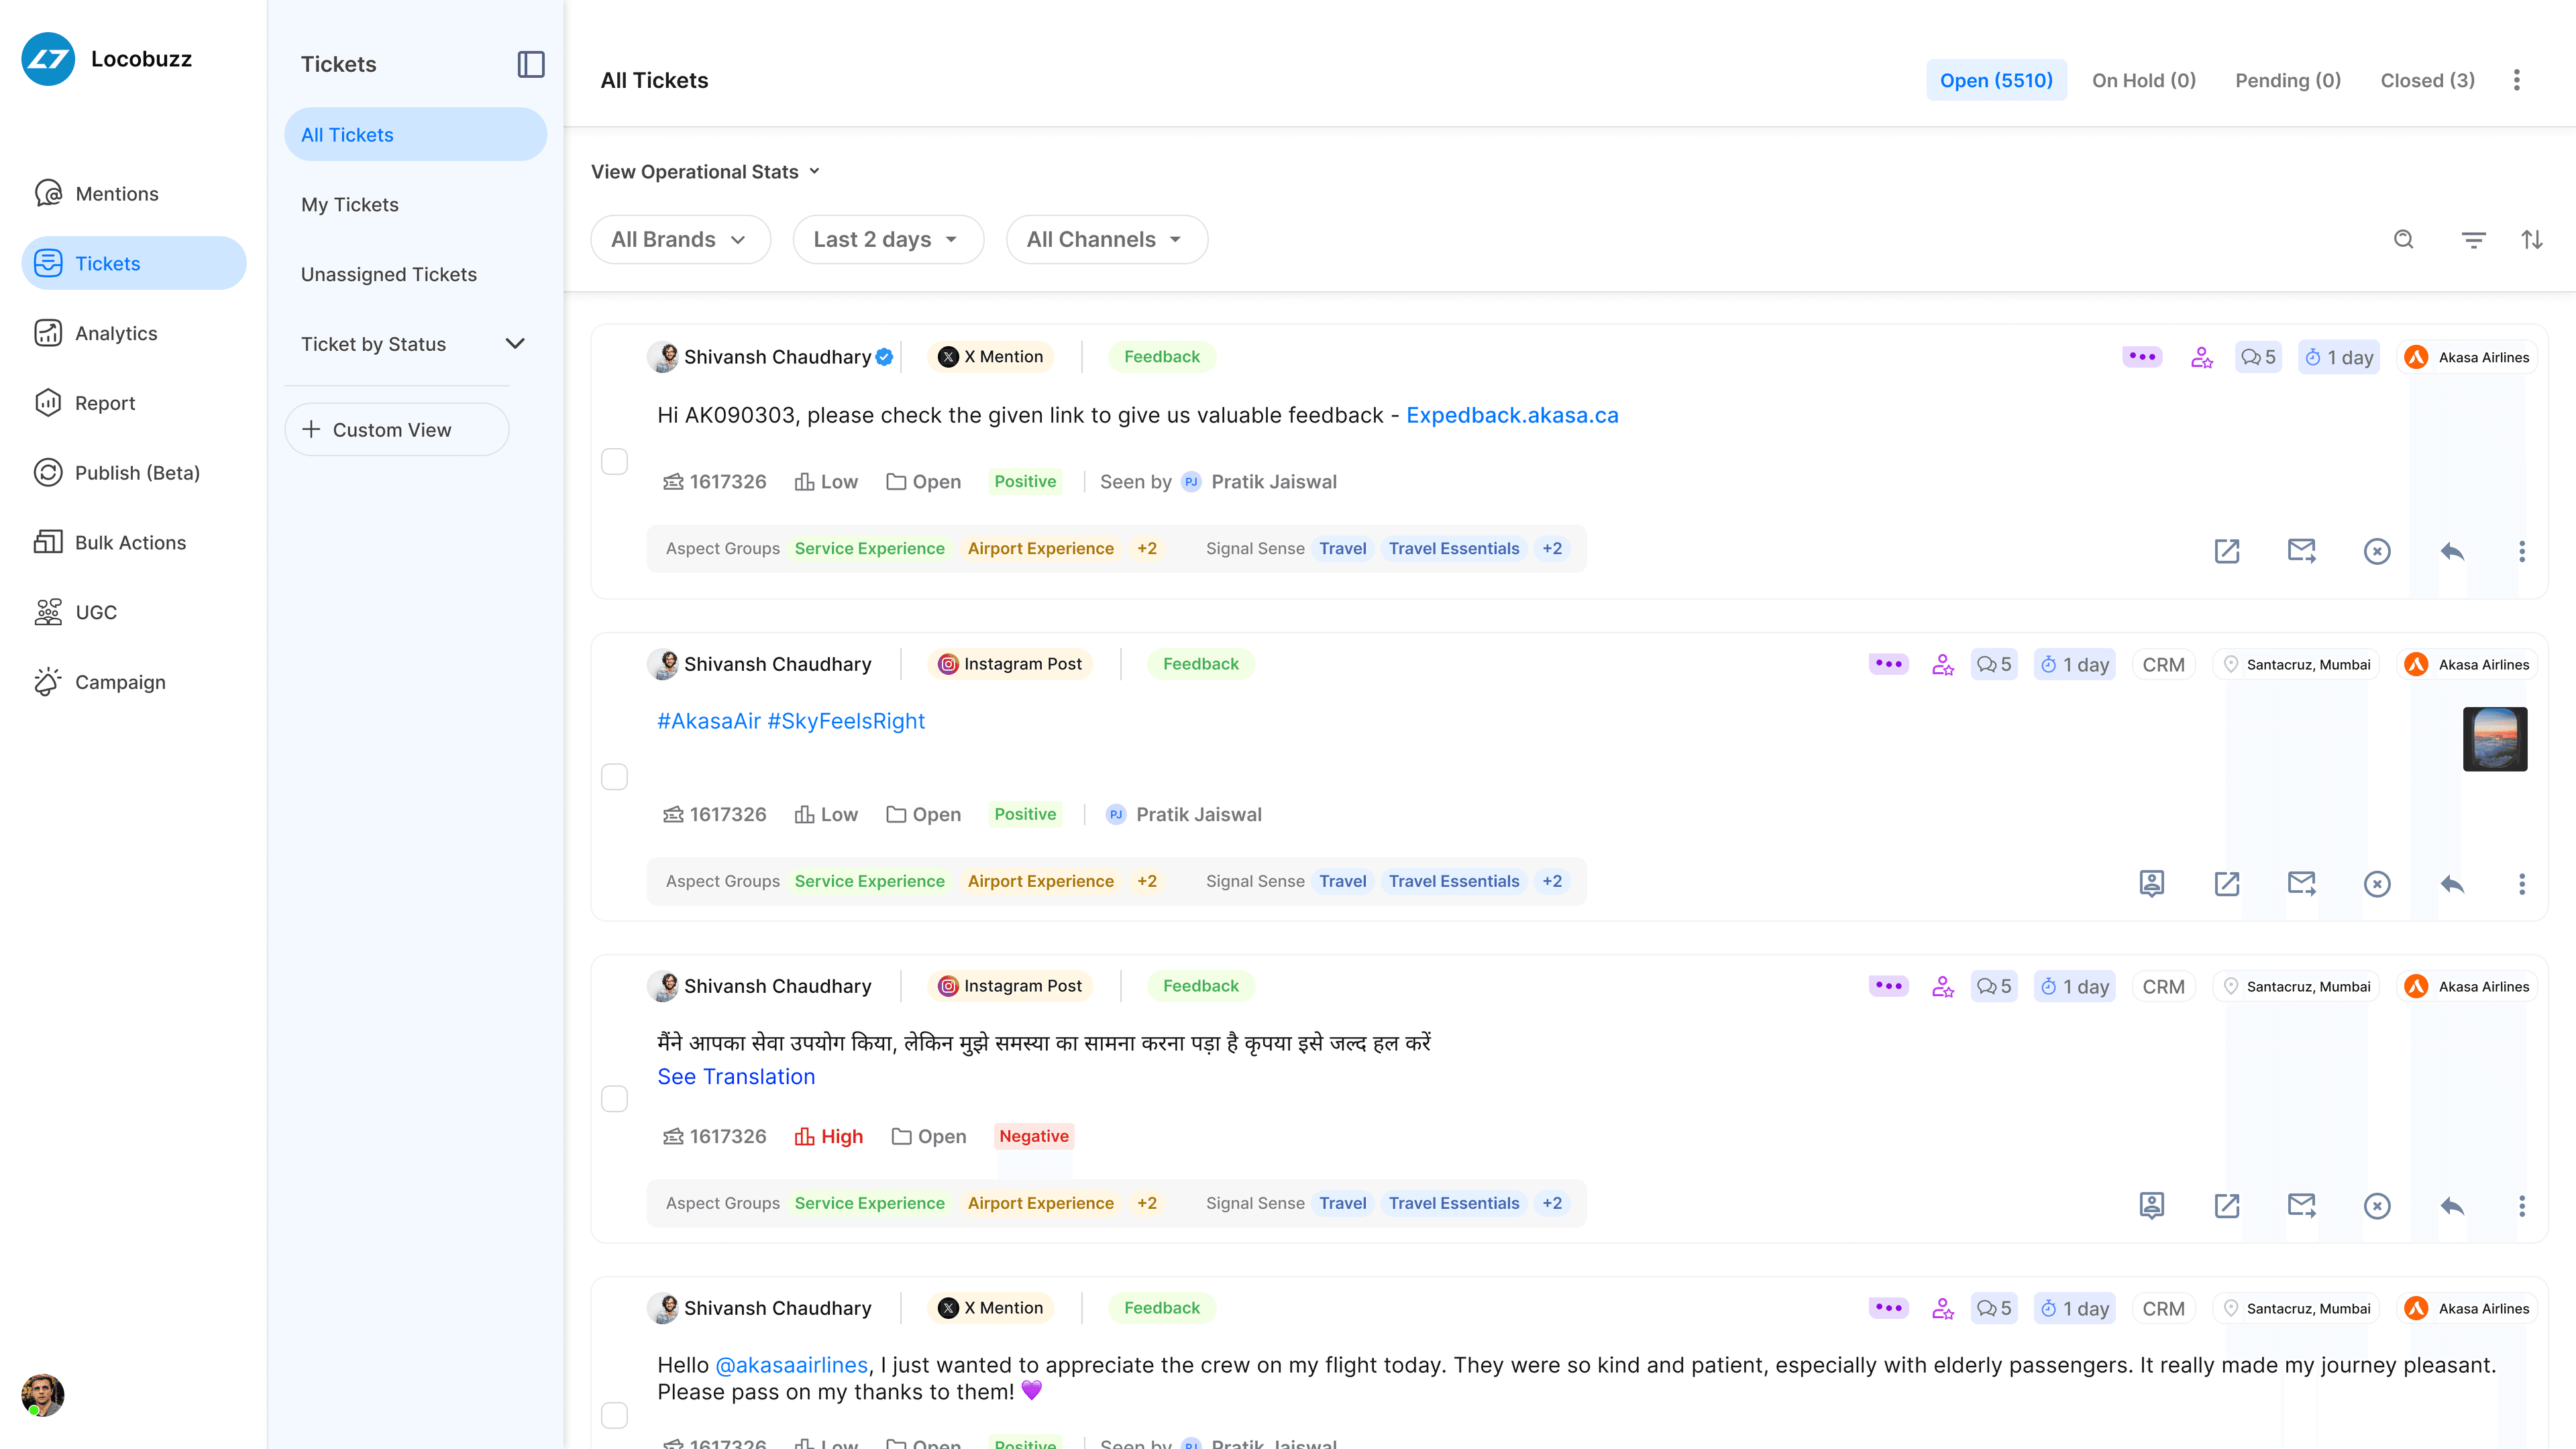Click close ticket icon on #AkasaAir ticket
2576x1449 pixels.
2377,884
